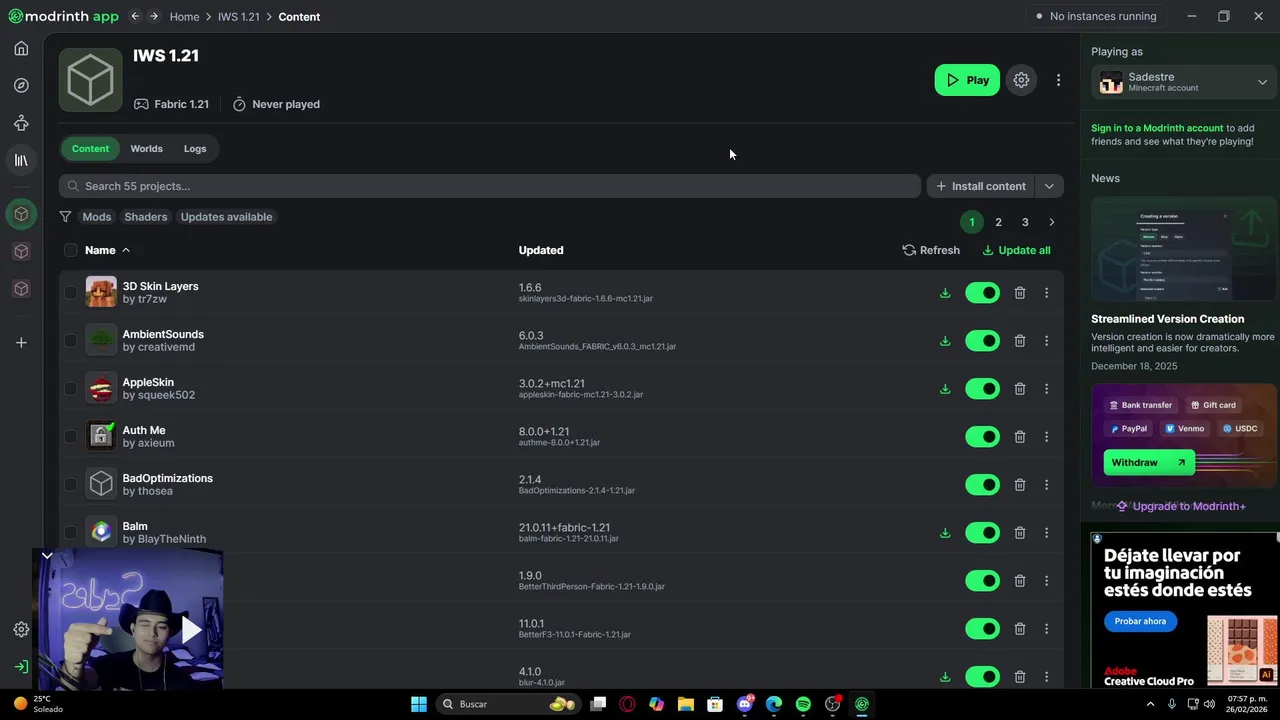This screenshot has height=720, width=1280.
Task: Download update for 3D Skin Layers
Action: point(945,293)
